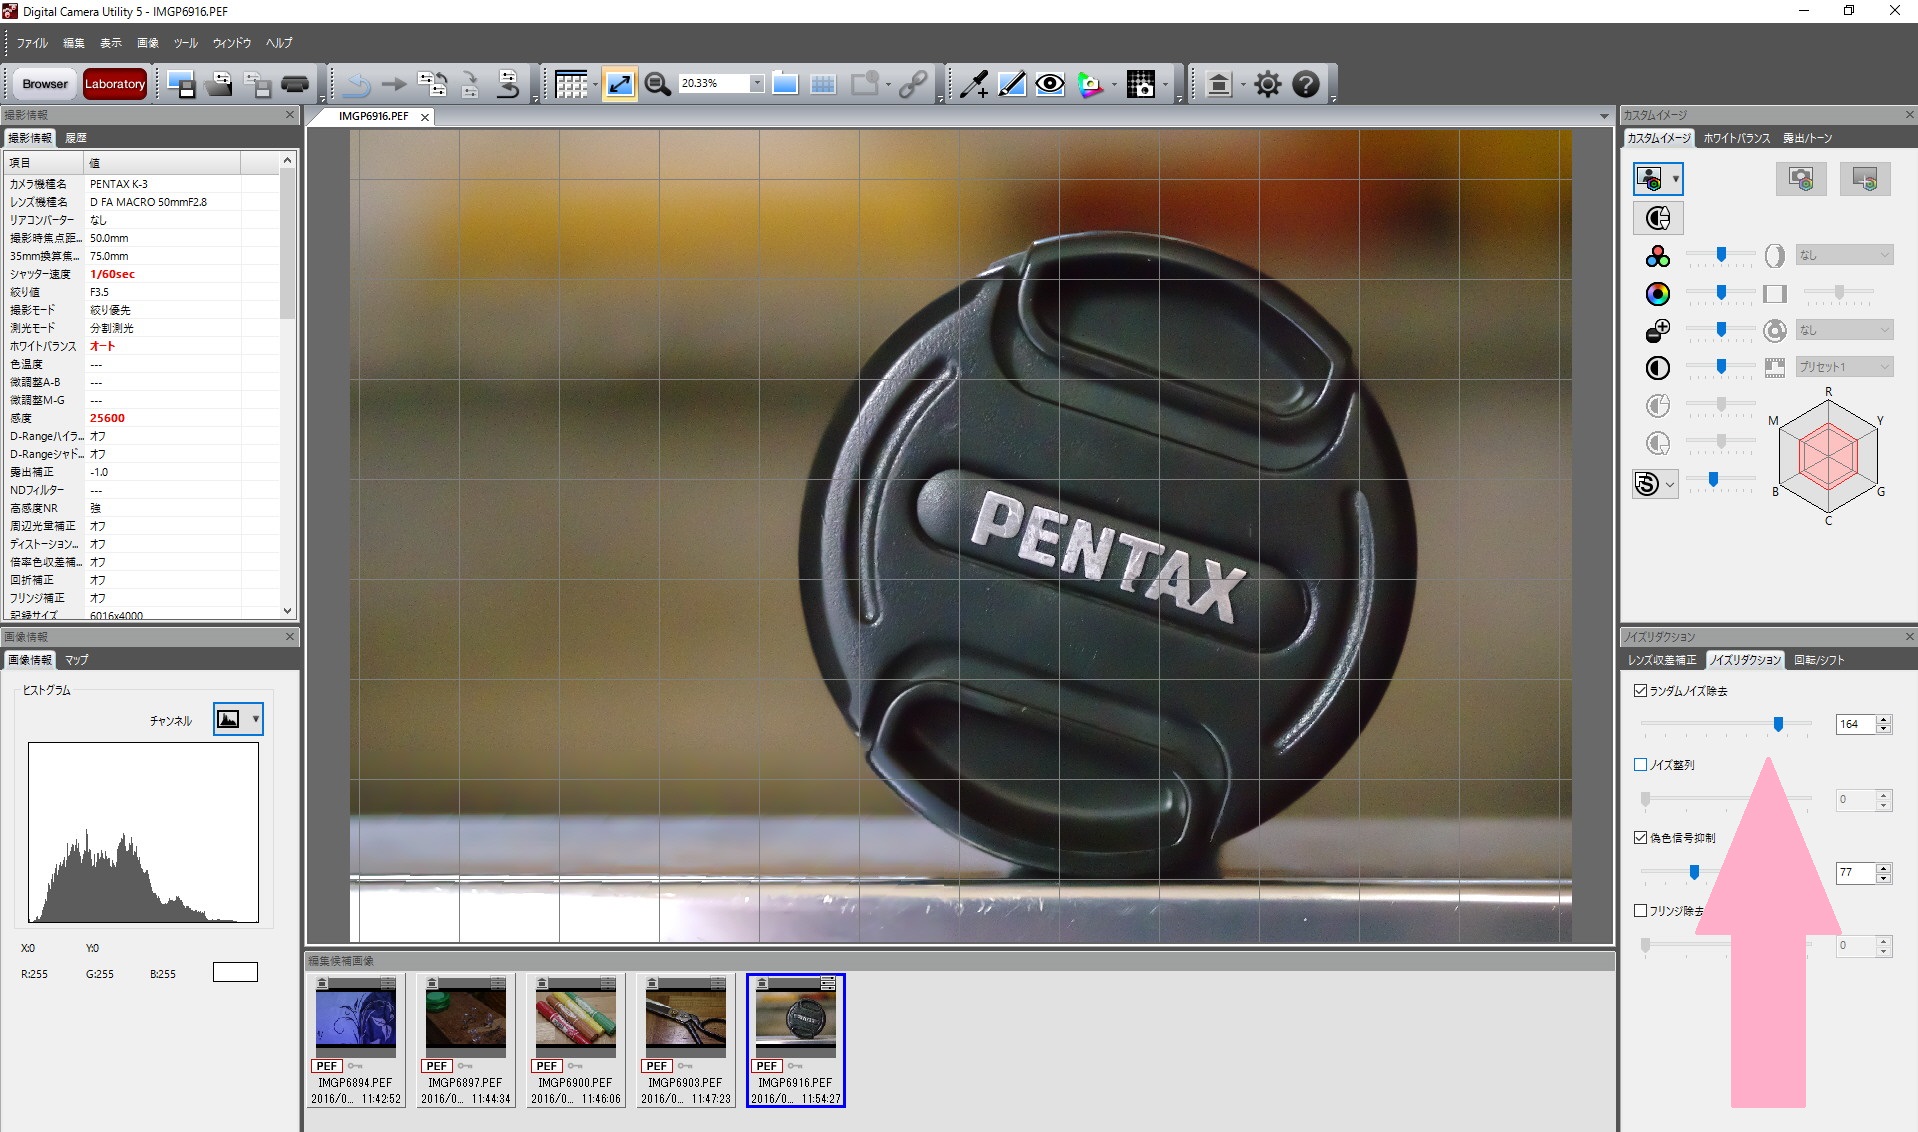Click the gear options icon
This screenshot has width=1918, height=1132.
click(x=1267, y=84)
